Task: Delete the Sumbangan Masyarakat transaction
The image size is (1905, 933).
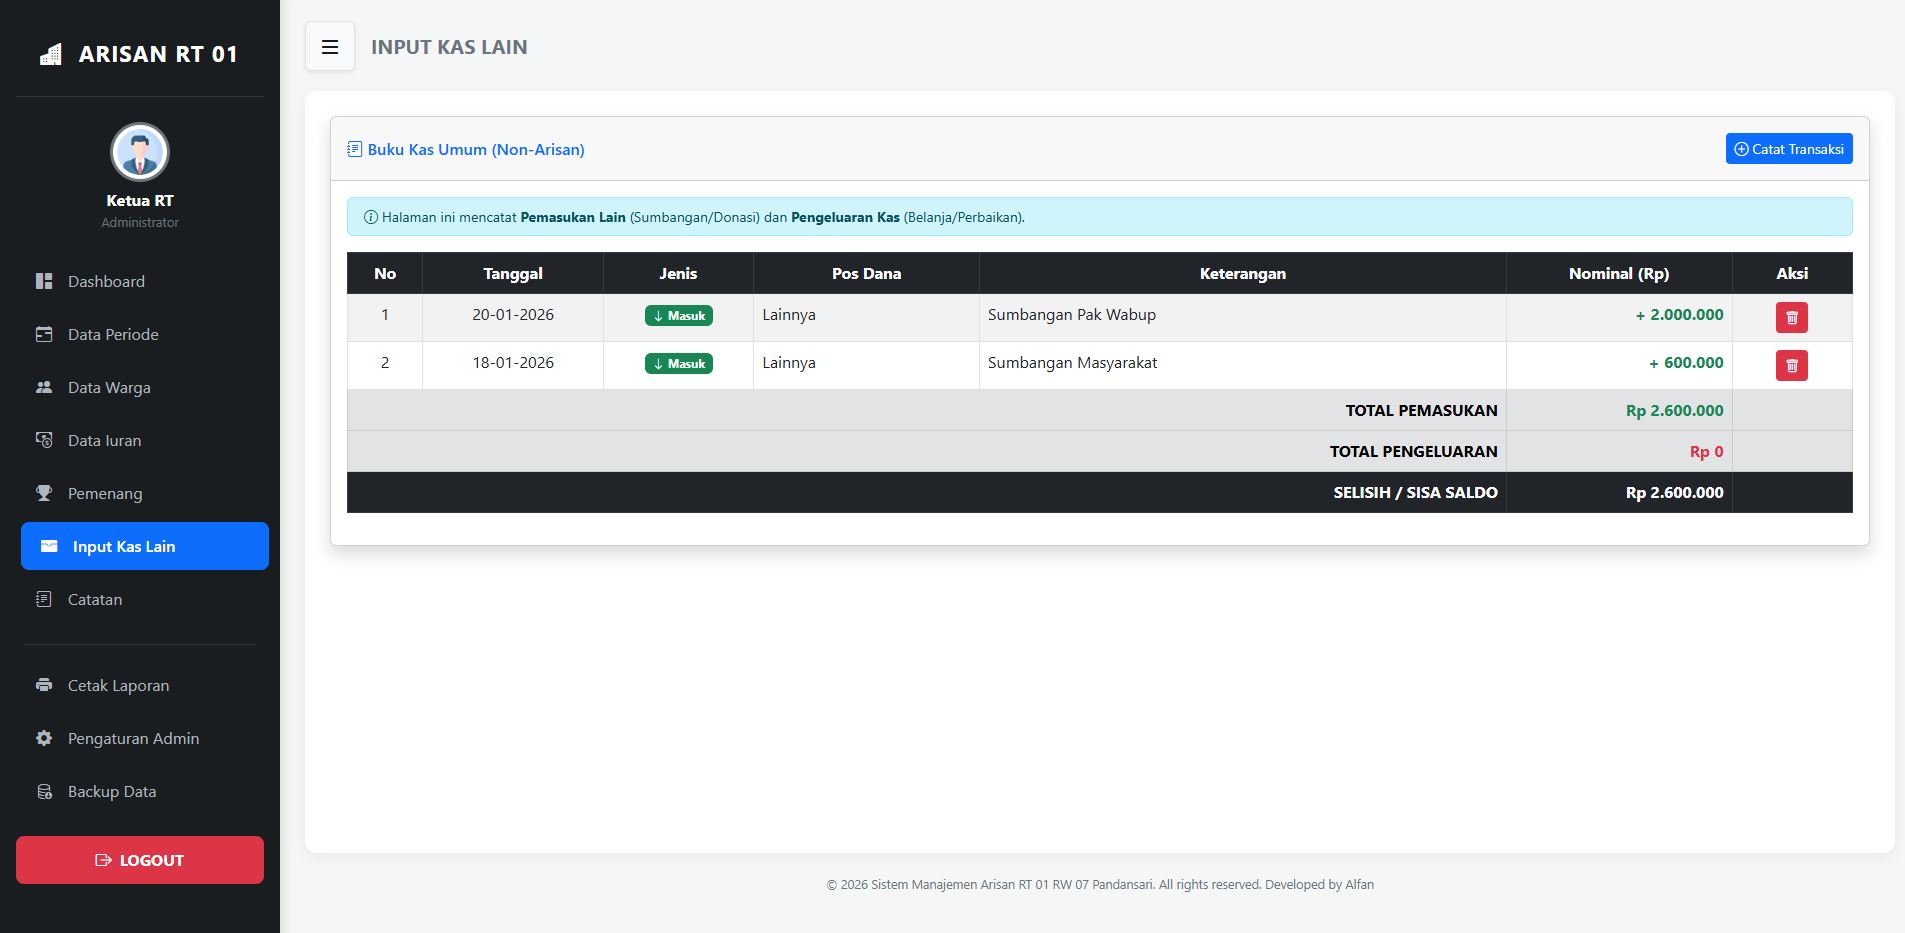Action: tap(1791, 365)
